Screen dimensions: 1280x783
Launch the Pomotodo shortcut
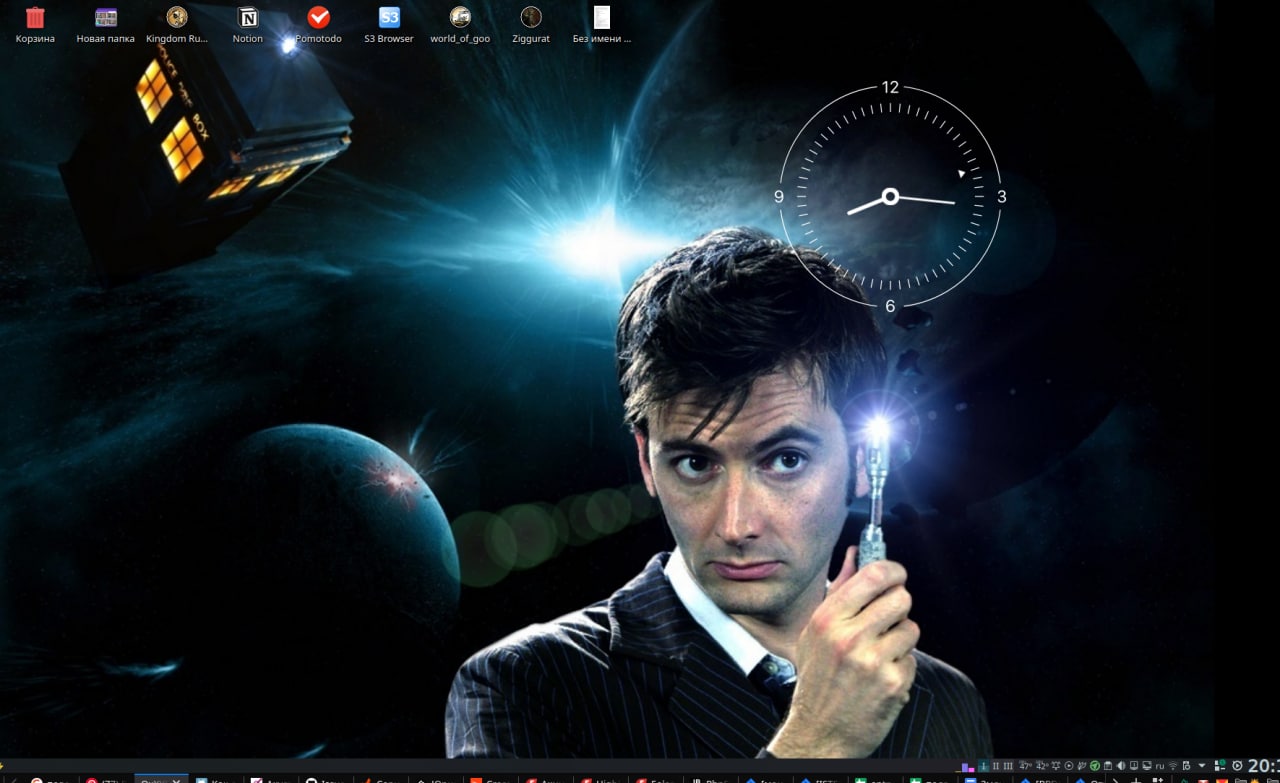pos(318,25)
